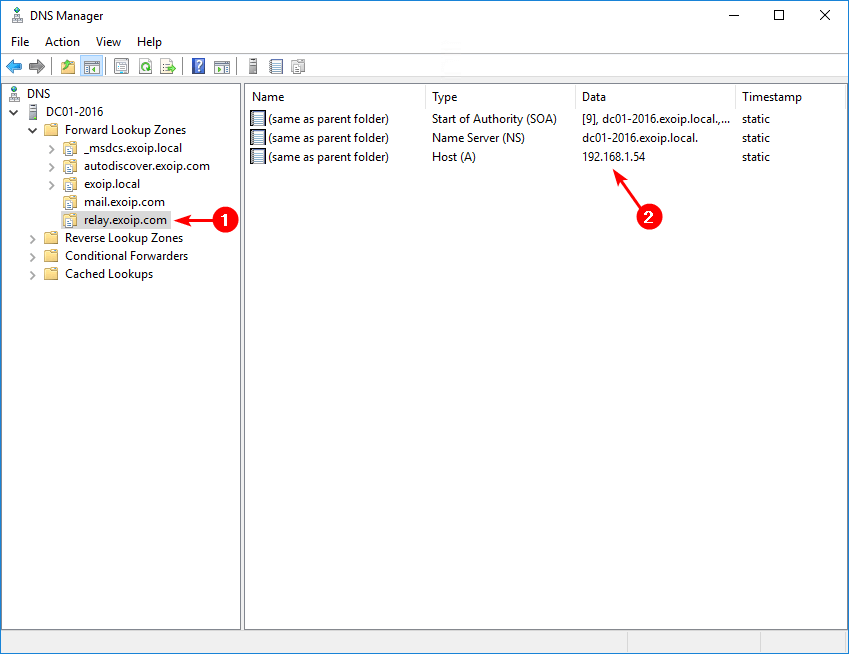Open the View menu

pyautogui.click(x=108, y=41)
